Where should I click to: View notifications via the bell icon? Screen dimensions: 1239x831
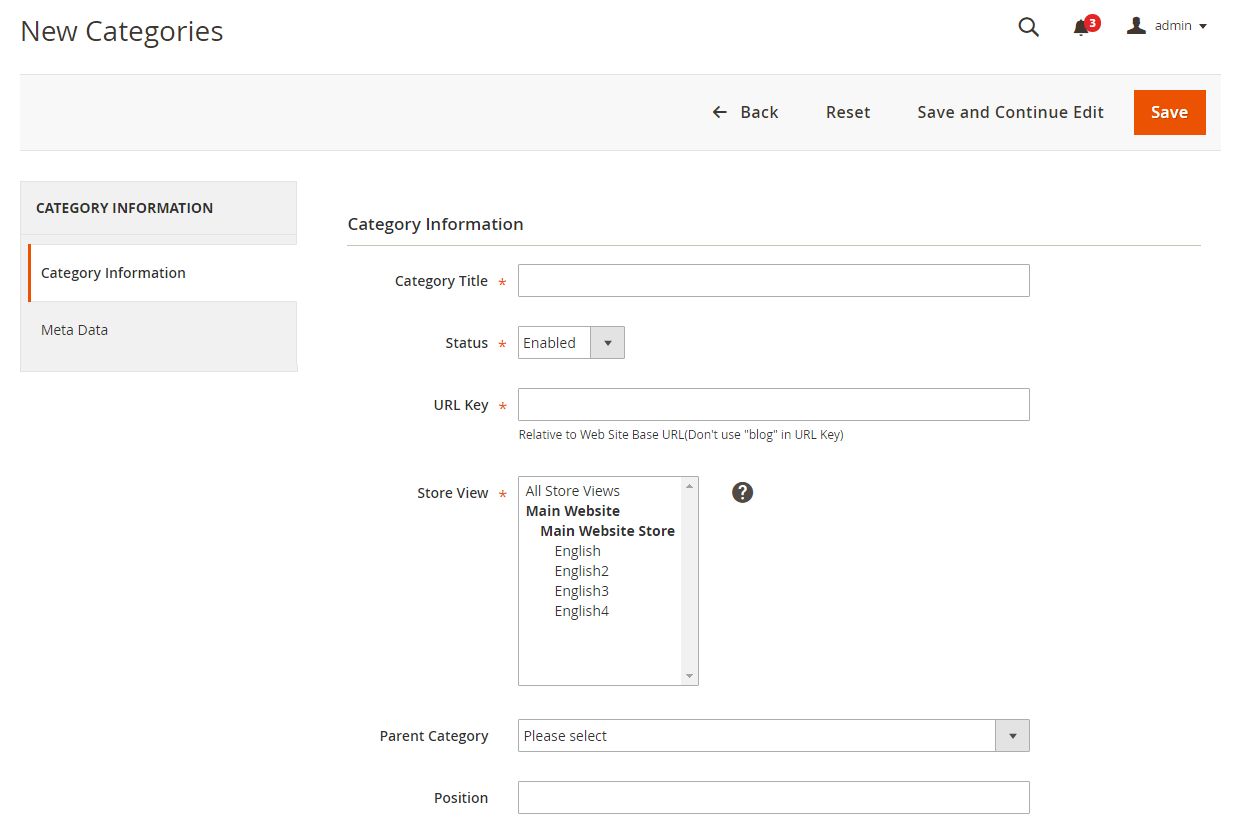point(1081,27)
